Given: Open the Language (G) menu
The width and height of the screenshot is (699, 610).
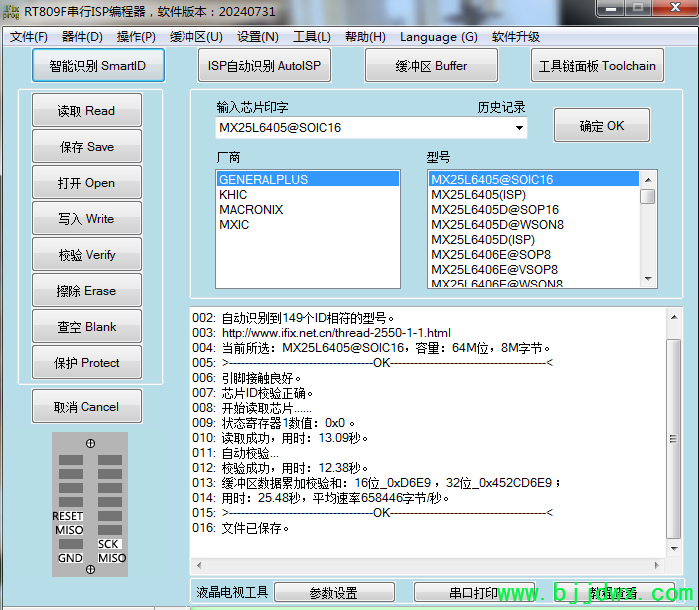Looking at the screenshot, I should click(438, 37).
